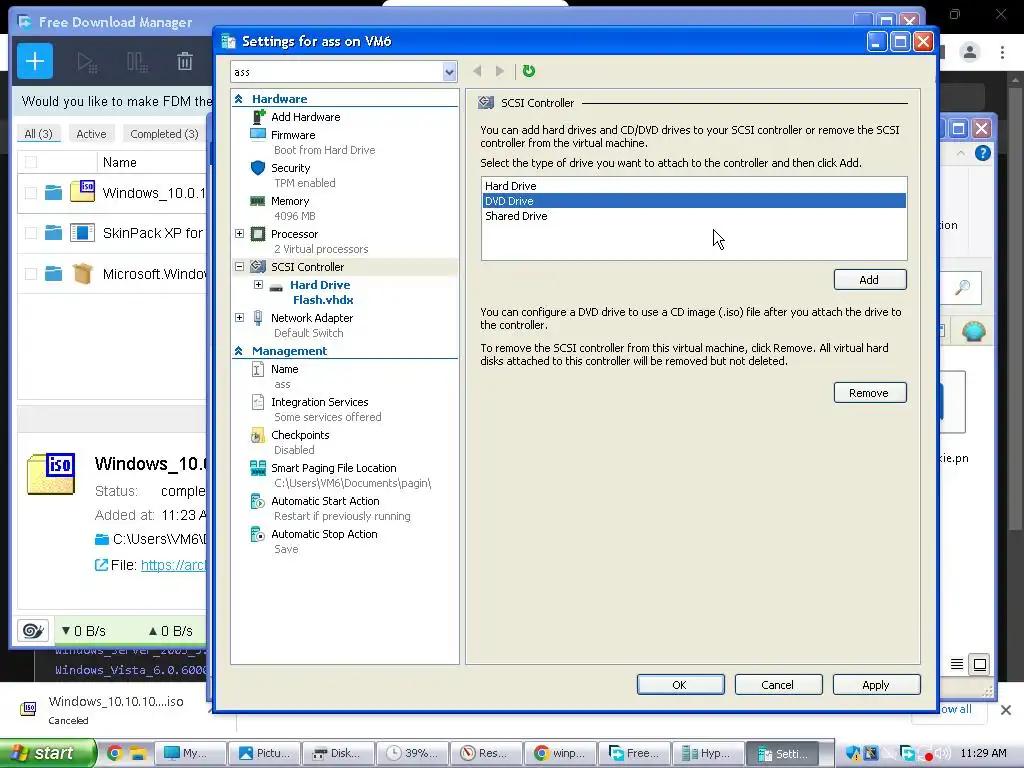Click the Network Adapter icon

click(258, 317)
